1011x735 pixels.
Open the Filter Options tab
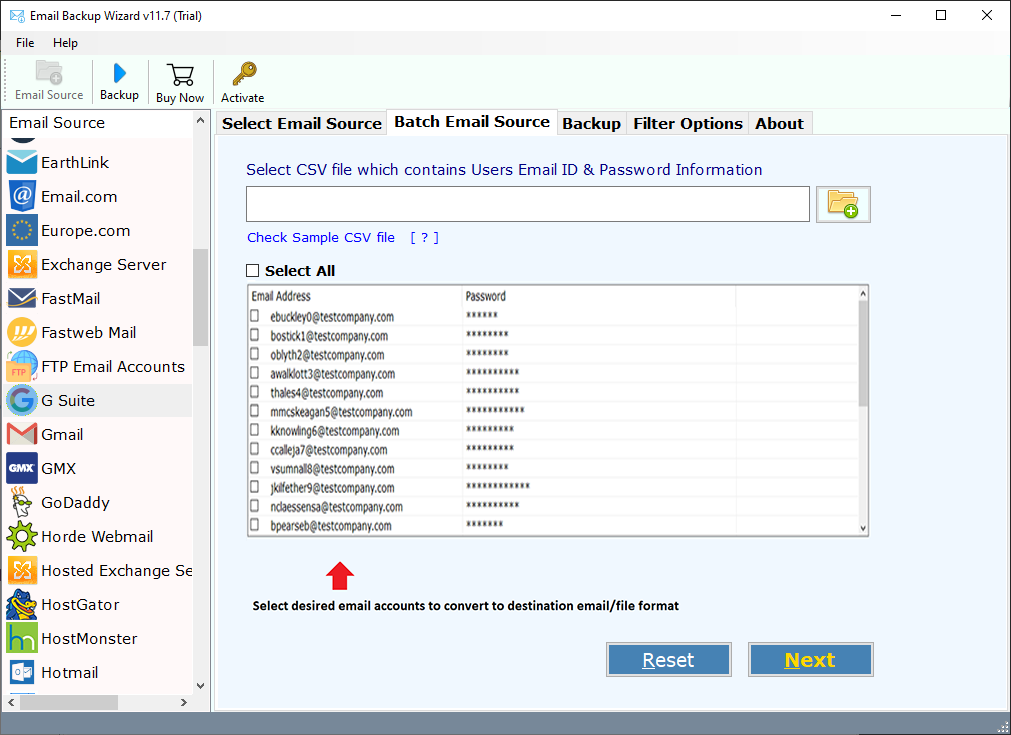point(688,123)
